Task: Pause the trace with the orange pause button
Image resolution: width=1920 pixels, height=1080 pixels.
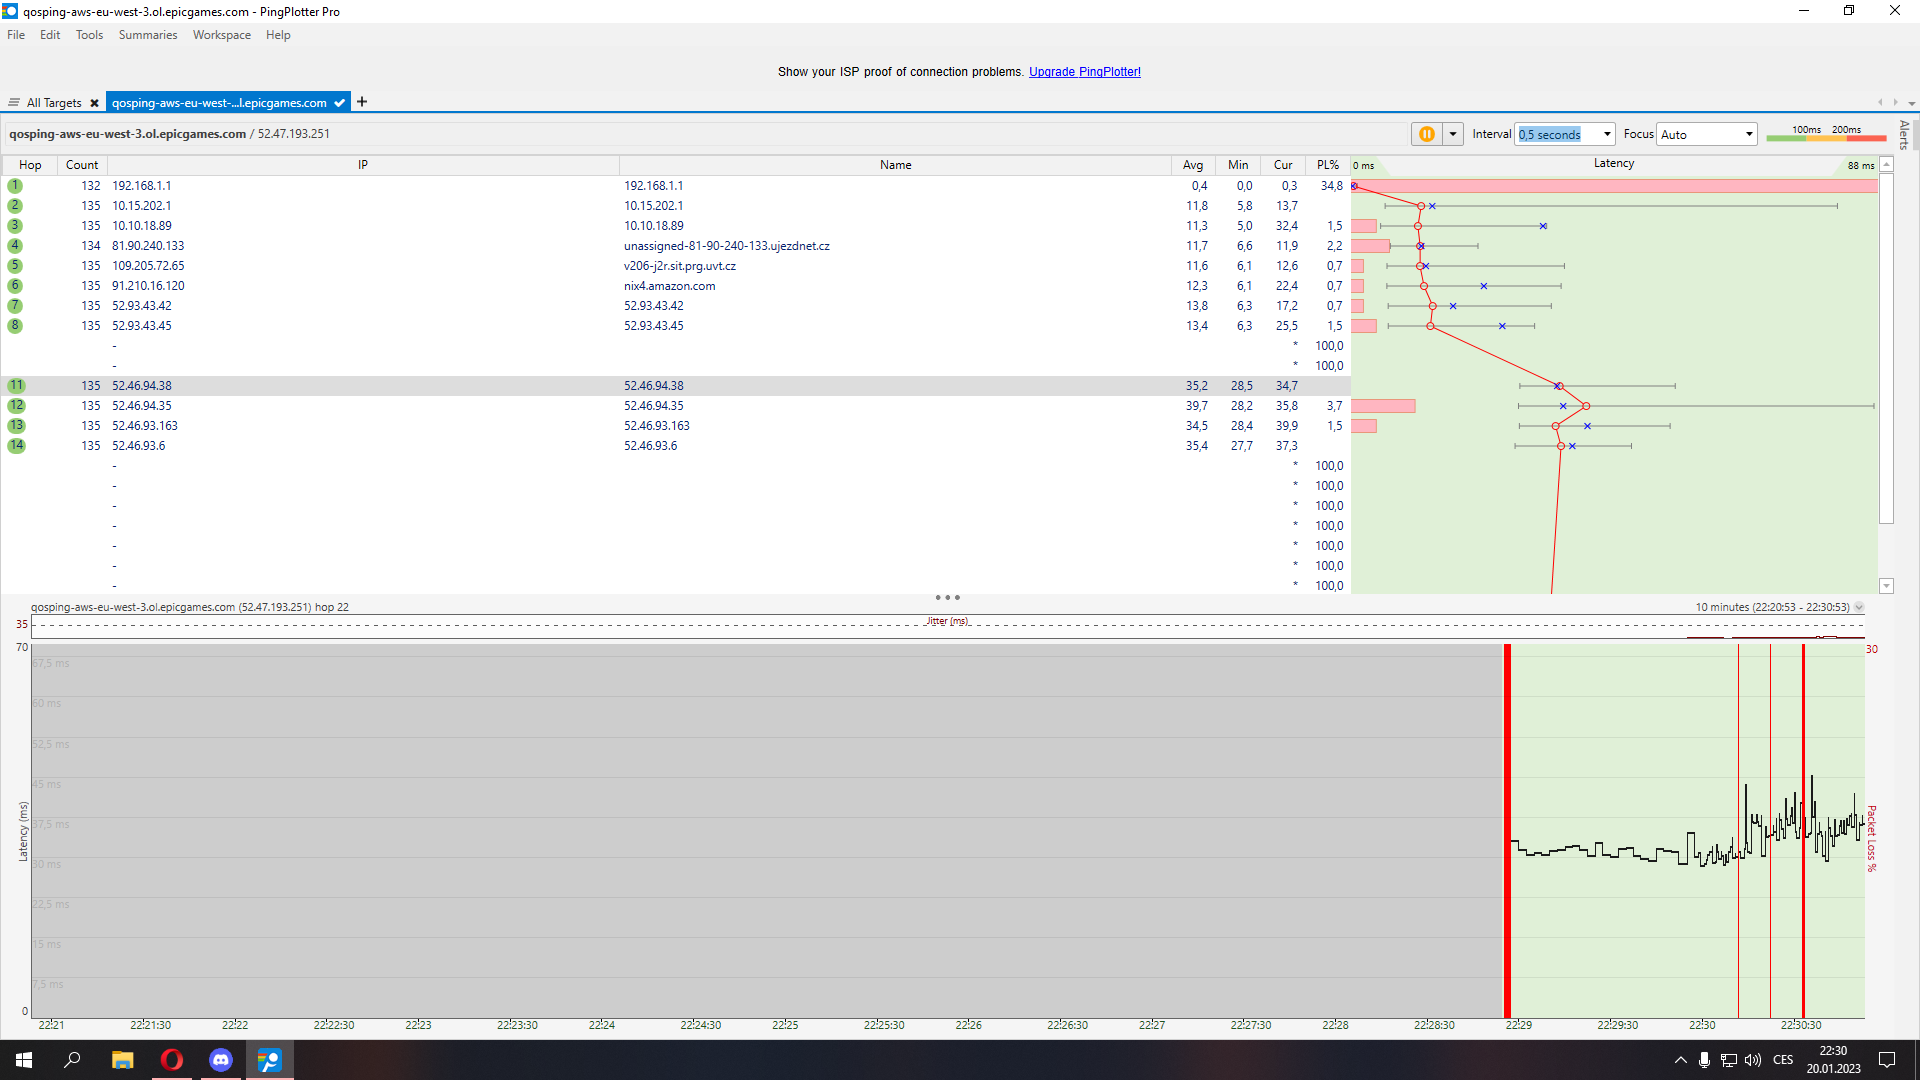Action: (1427, 134)
